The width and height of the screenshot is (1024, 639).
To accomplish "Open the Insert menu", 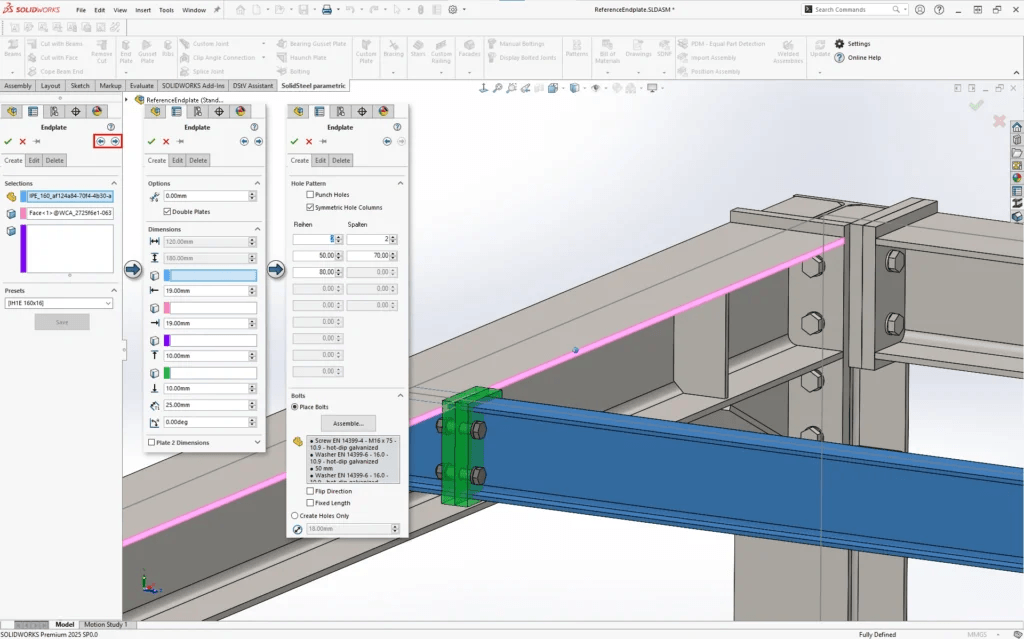I will pyautogui.click(x=144, y=10).
